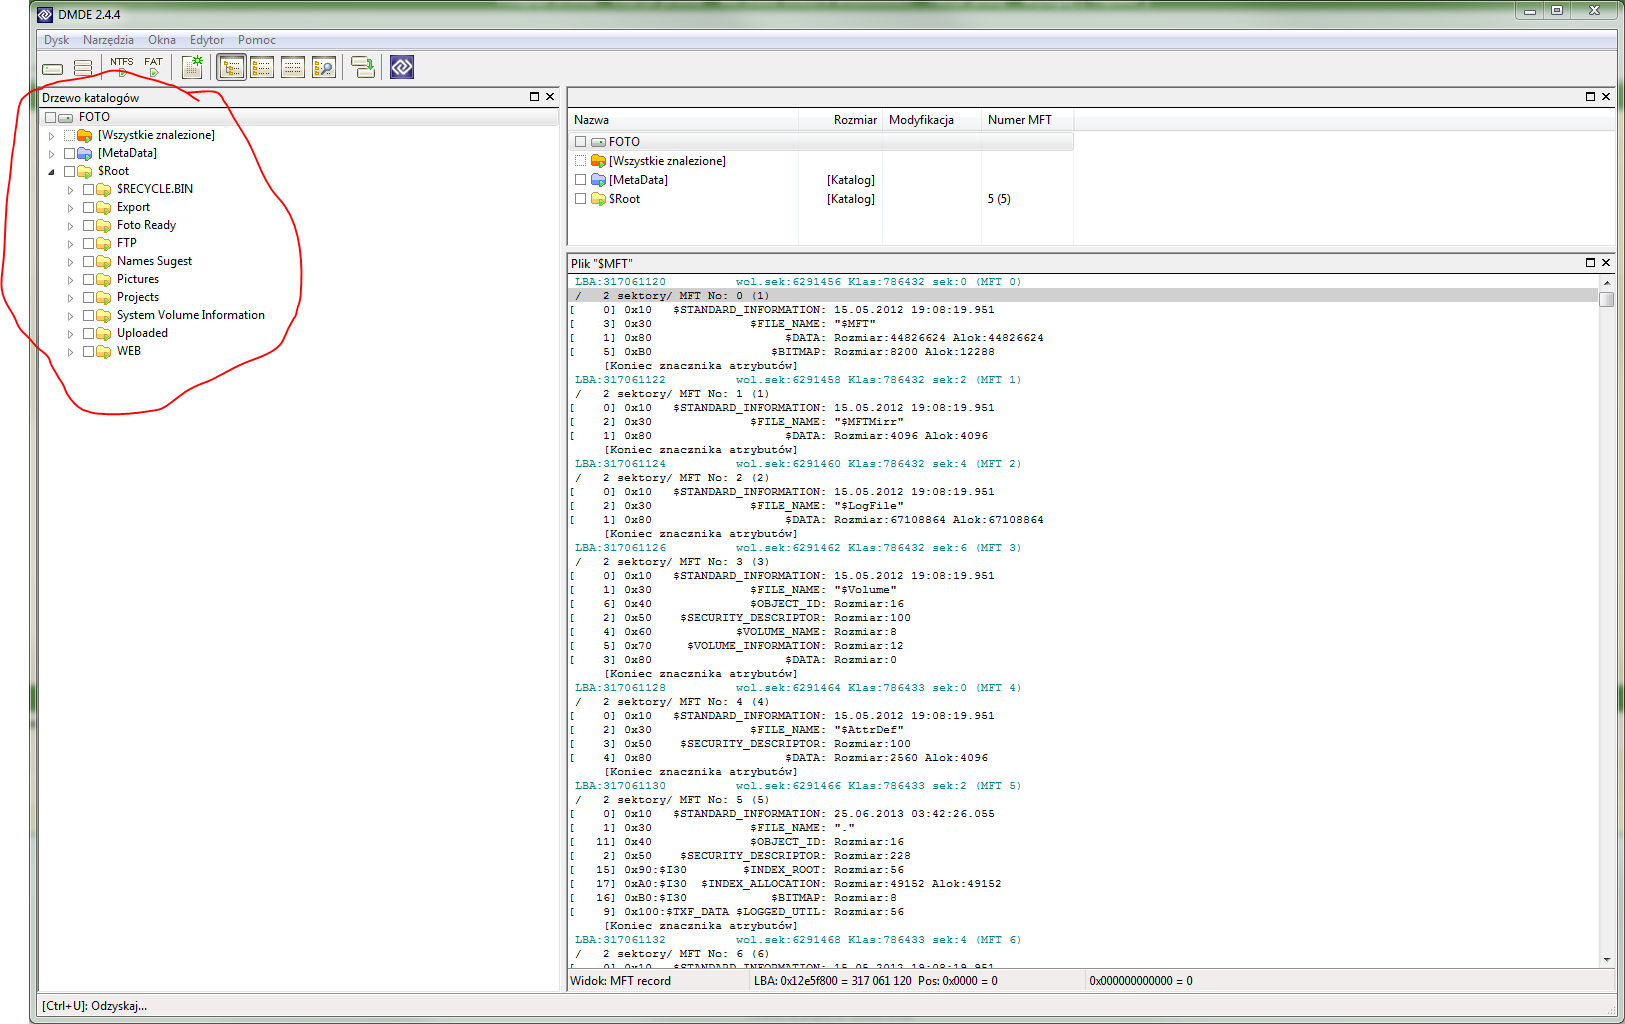This screenshot has height=1024, width=1625.
Task: Check the WEB folder checkbox
Action: coord(88,351)
